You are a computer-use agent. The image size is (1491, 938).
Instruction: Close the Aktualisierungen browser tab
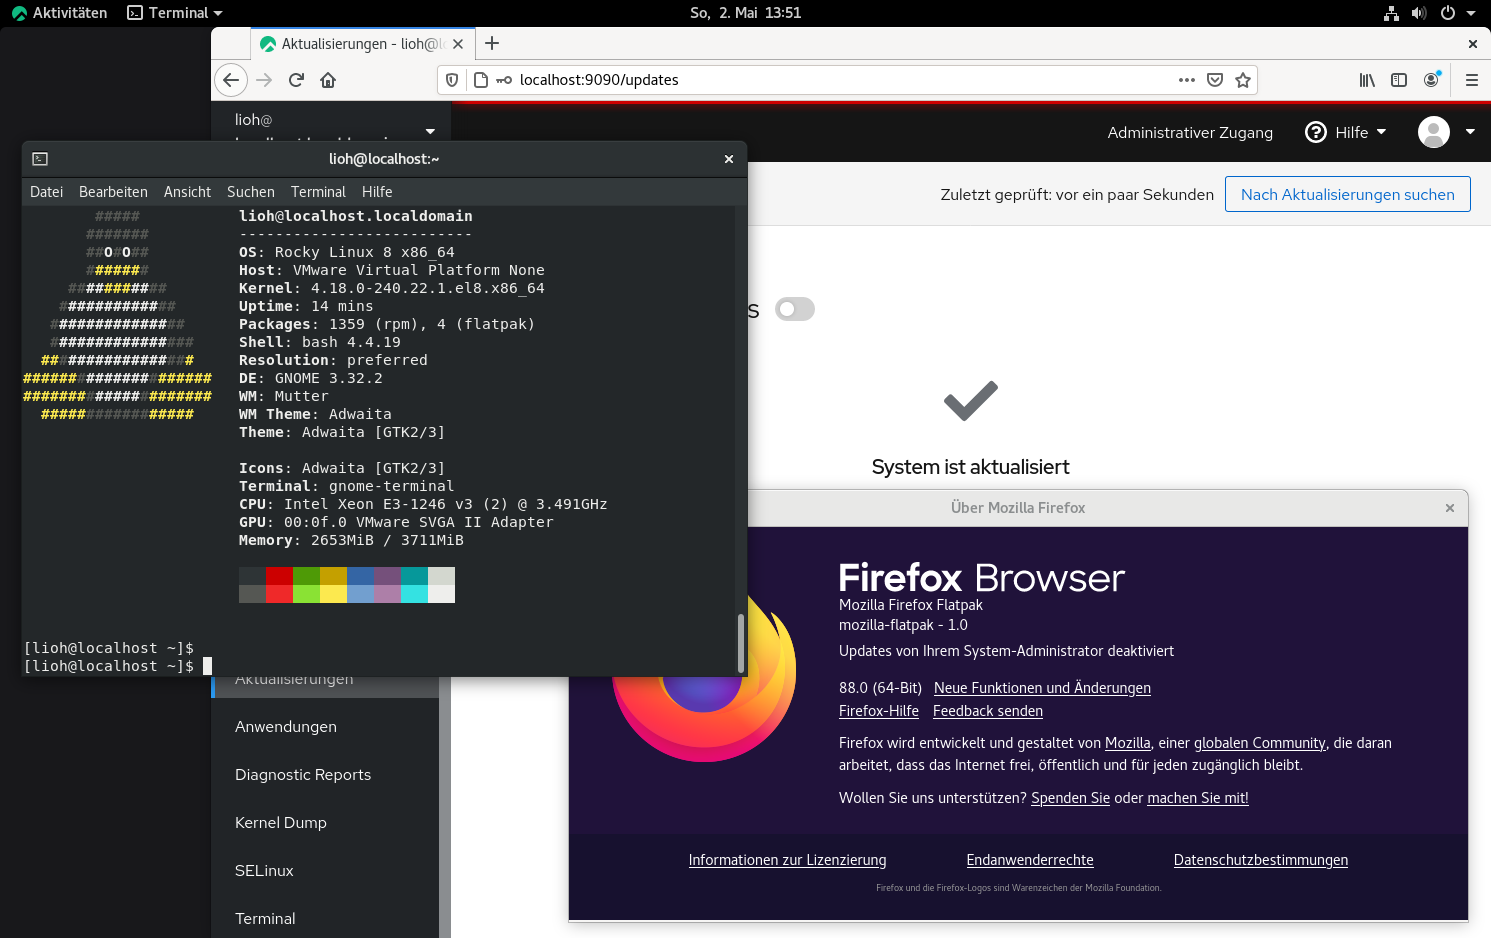(x=458, y=44)
